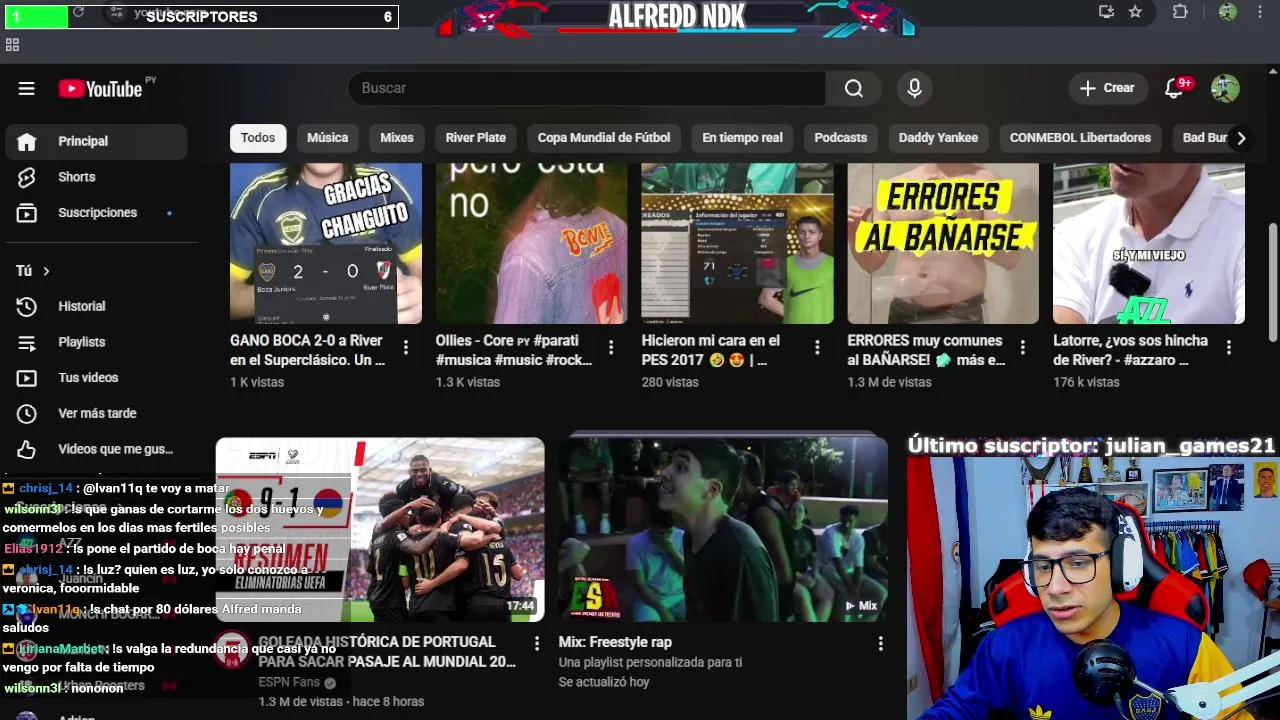Select Copa Mundial de Fútbol chip
Image resolution: width=1280 pixels, height=720 pixels.
(x=604, y=138)
